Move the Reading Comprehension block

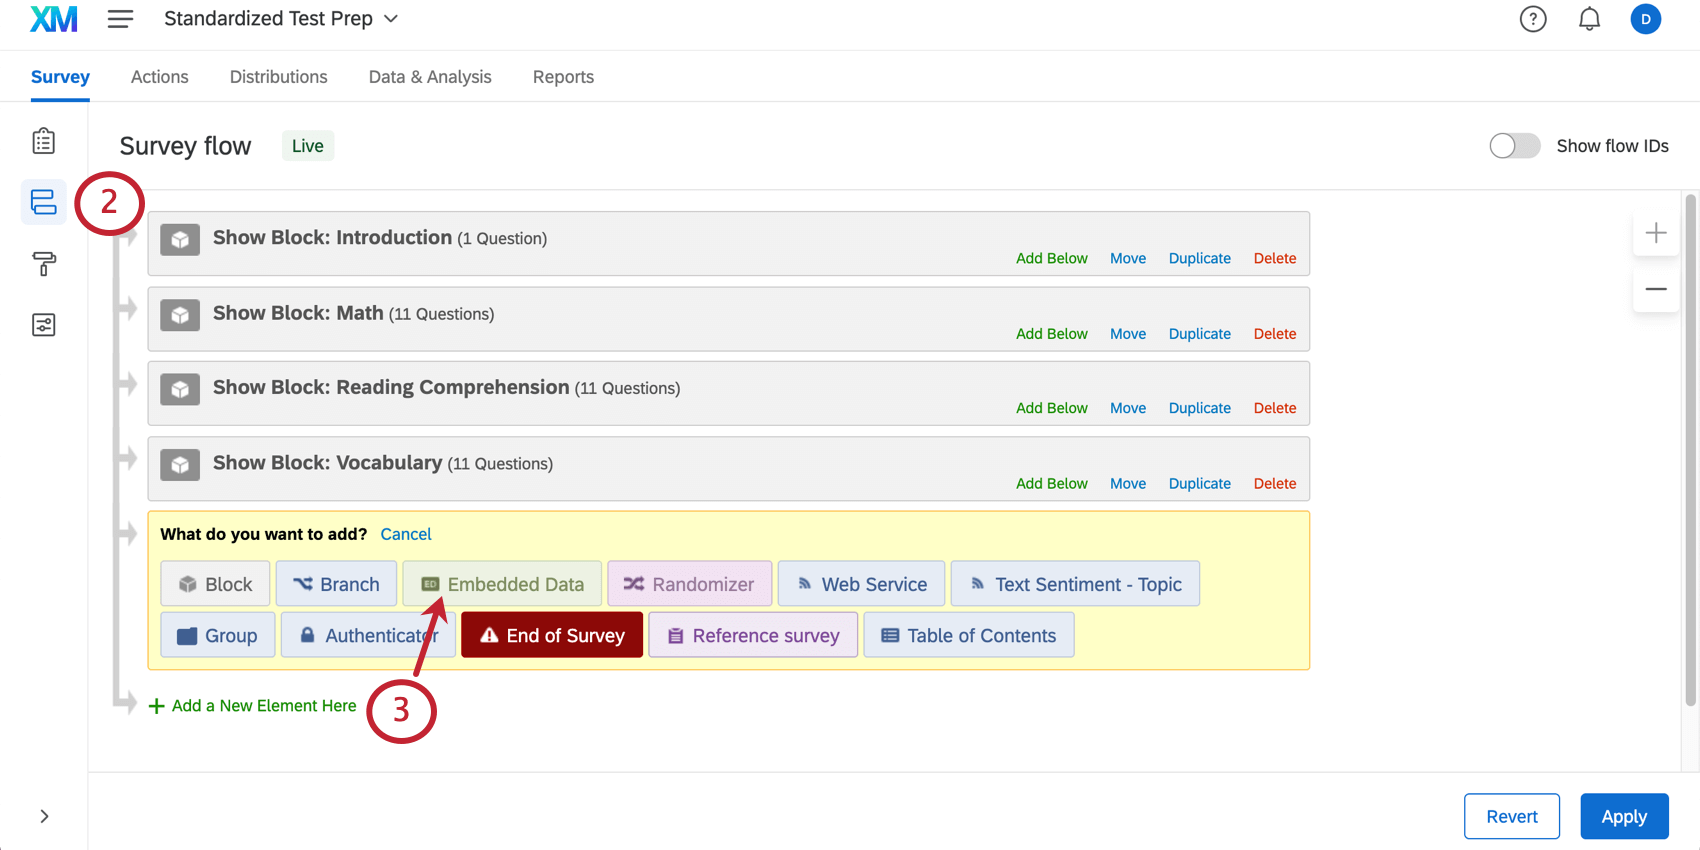click(x=1128, y=408)
